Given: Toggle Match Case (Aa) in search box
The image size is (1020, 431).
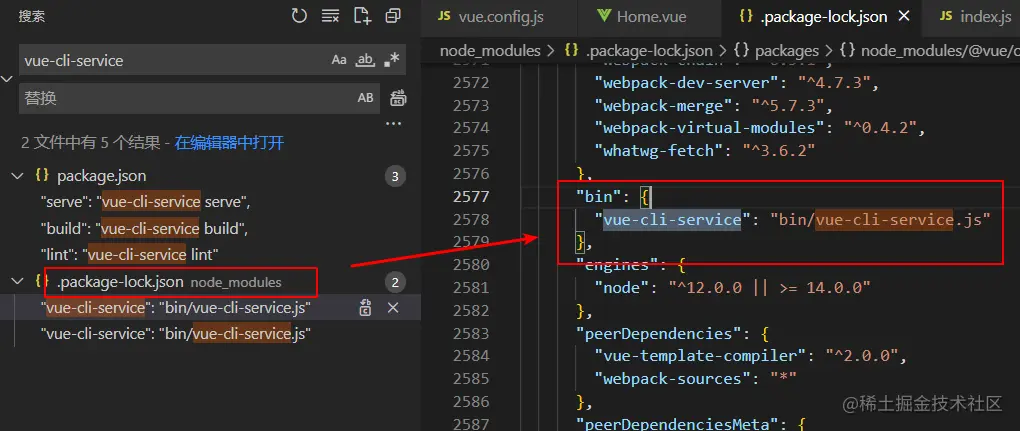Looking at the screenshot, I should coord(339,60).
